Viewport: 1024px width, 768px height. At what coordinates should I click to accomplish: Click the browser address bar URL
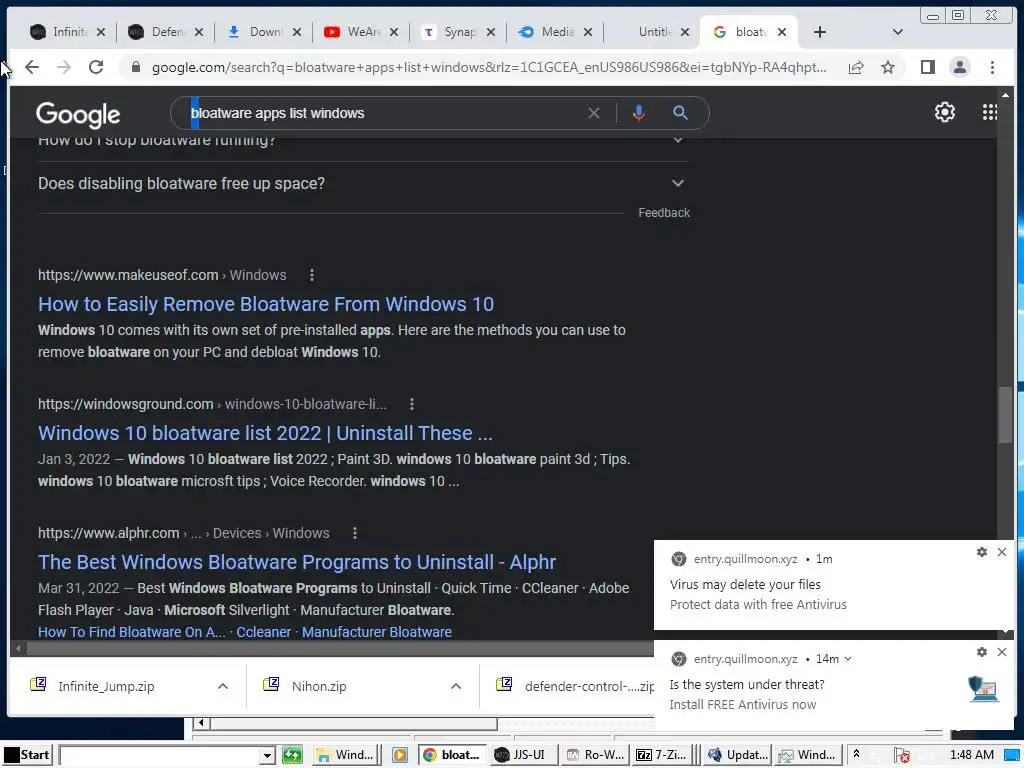point(488,67)
